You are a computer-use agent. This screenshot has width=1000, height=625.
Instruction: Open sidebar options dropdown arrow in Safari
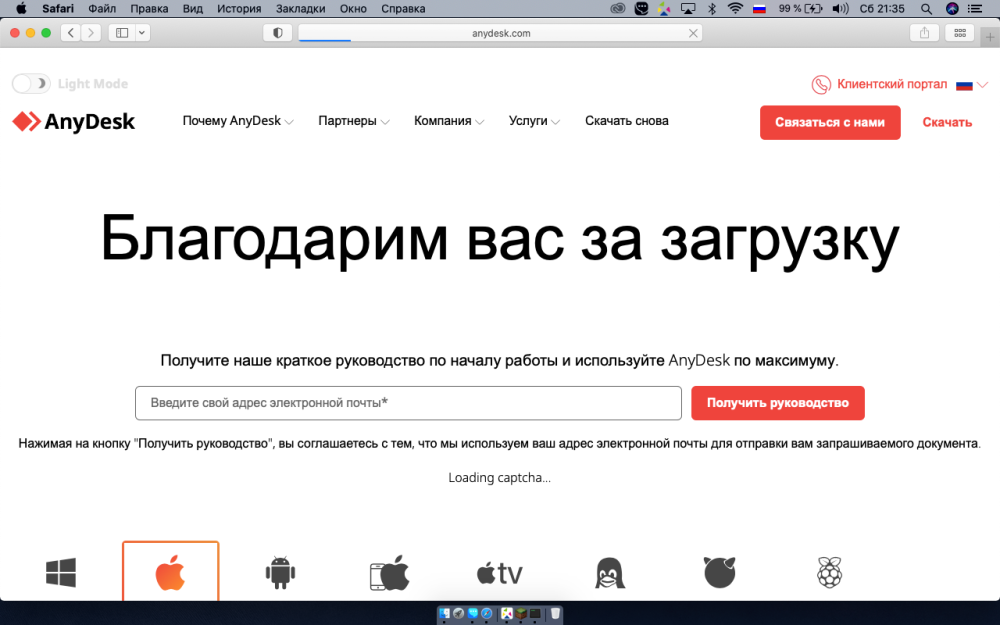click(142, 33)
